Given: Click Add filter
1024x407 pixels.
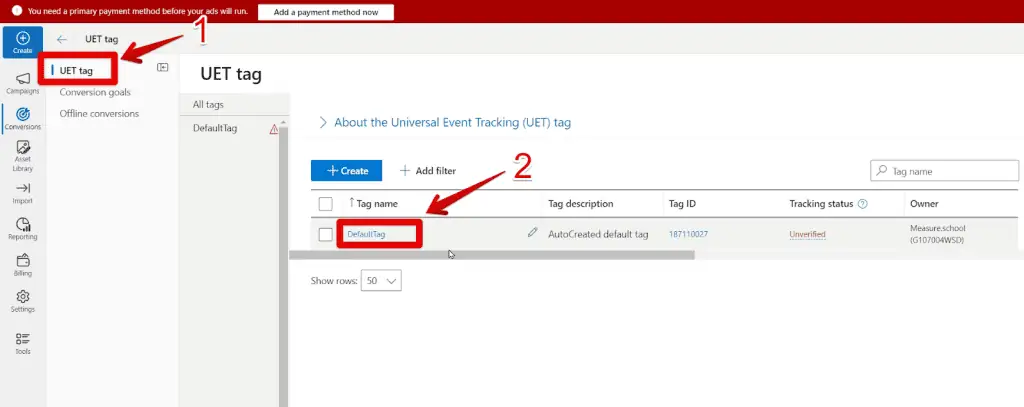Looking at the screenshot, I should coord(428,171).
